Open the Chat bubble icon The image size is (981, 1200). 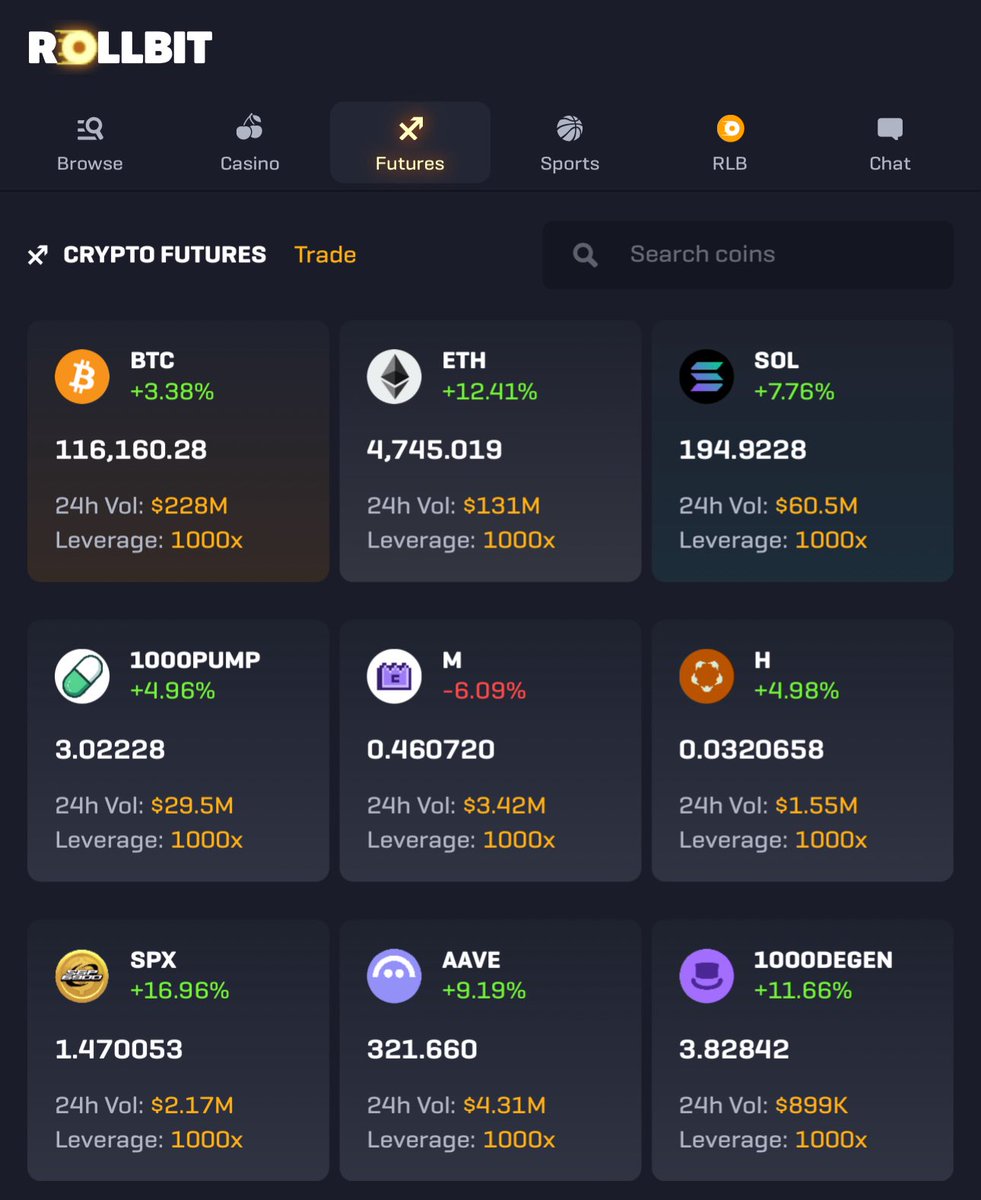890,129
